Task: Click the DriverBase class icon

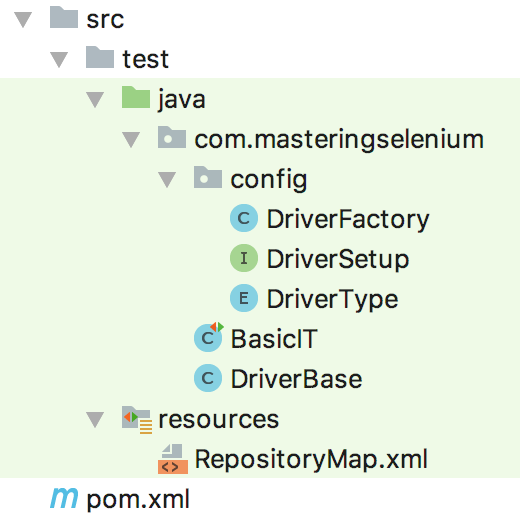Action: (208, 378)
